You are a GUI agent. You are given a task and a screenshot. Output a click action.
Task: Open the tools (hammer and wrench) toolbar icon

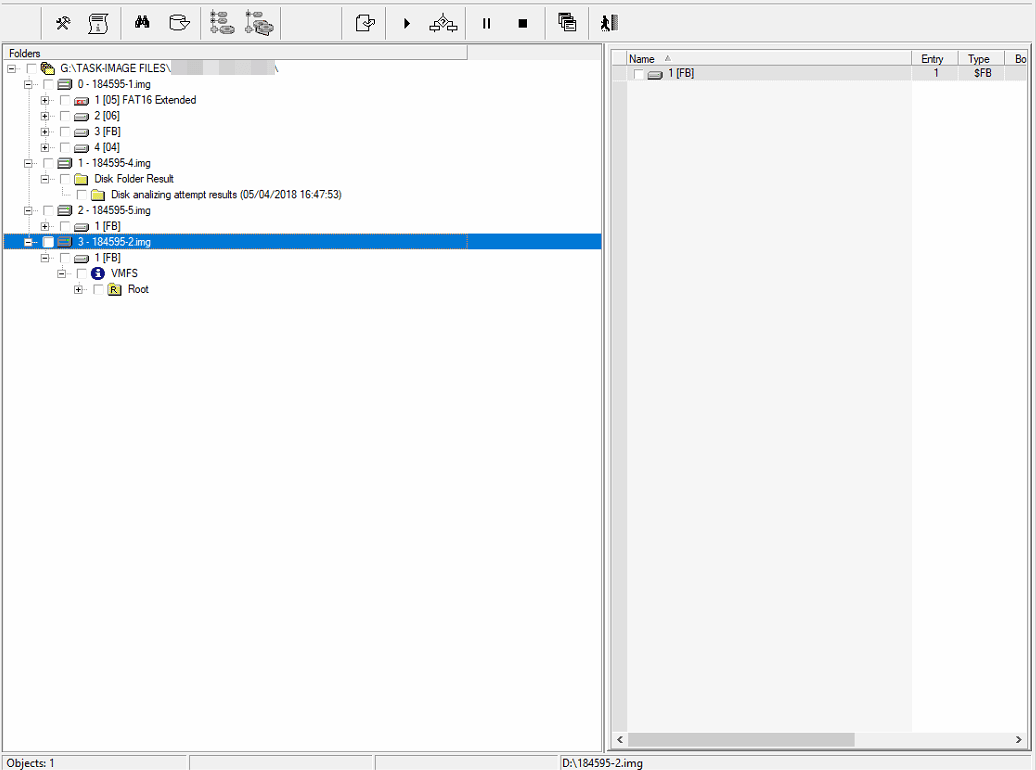[x=63, y=24]
